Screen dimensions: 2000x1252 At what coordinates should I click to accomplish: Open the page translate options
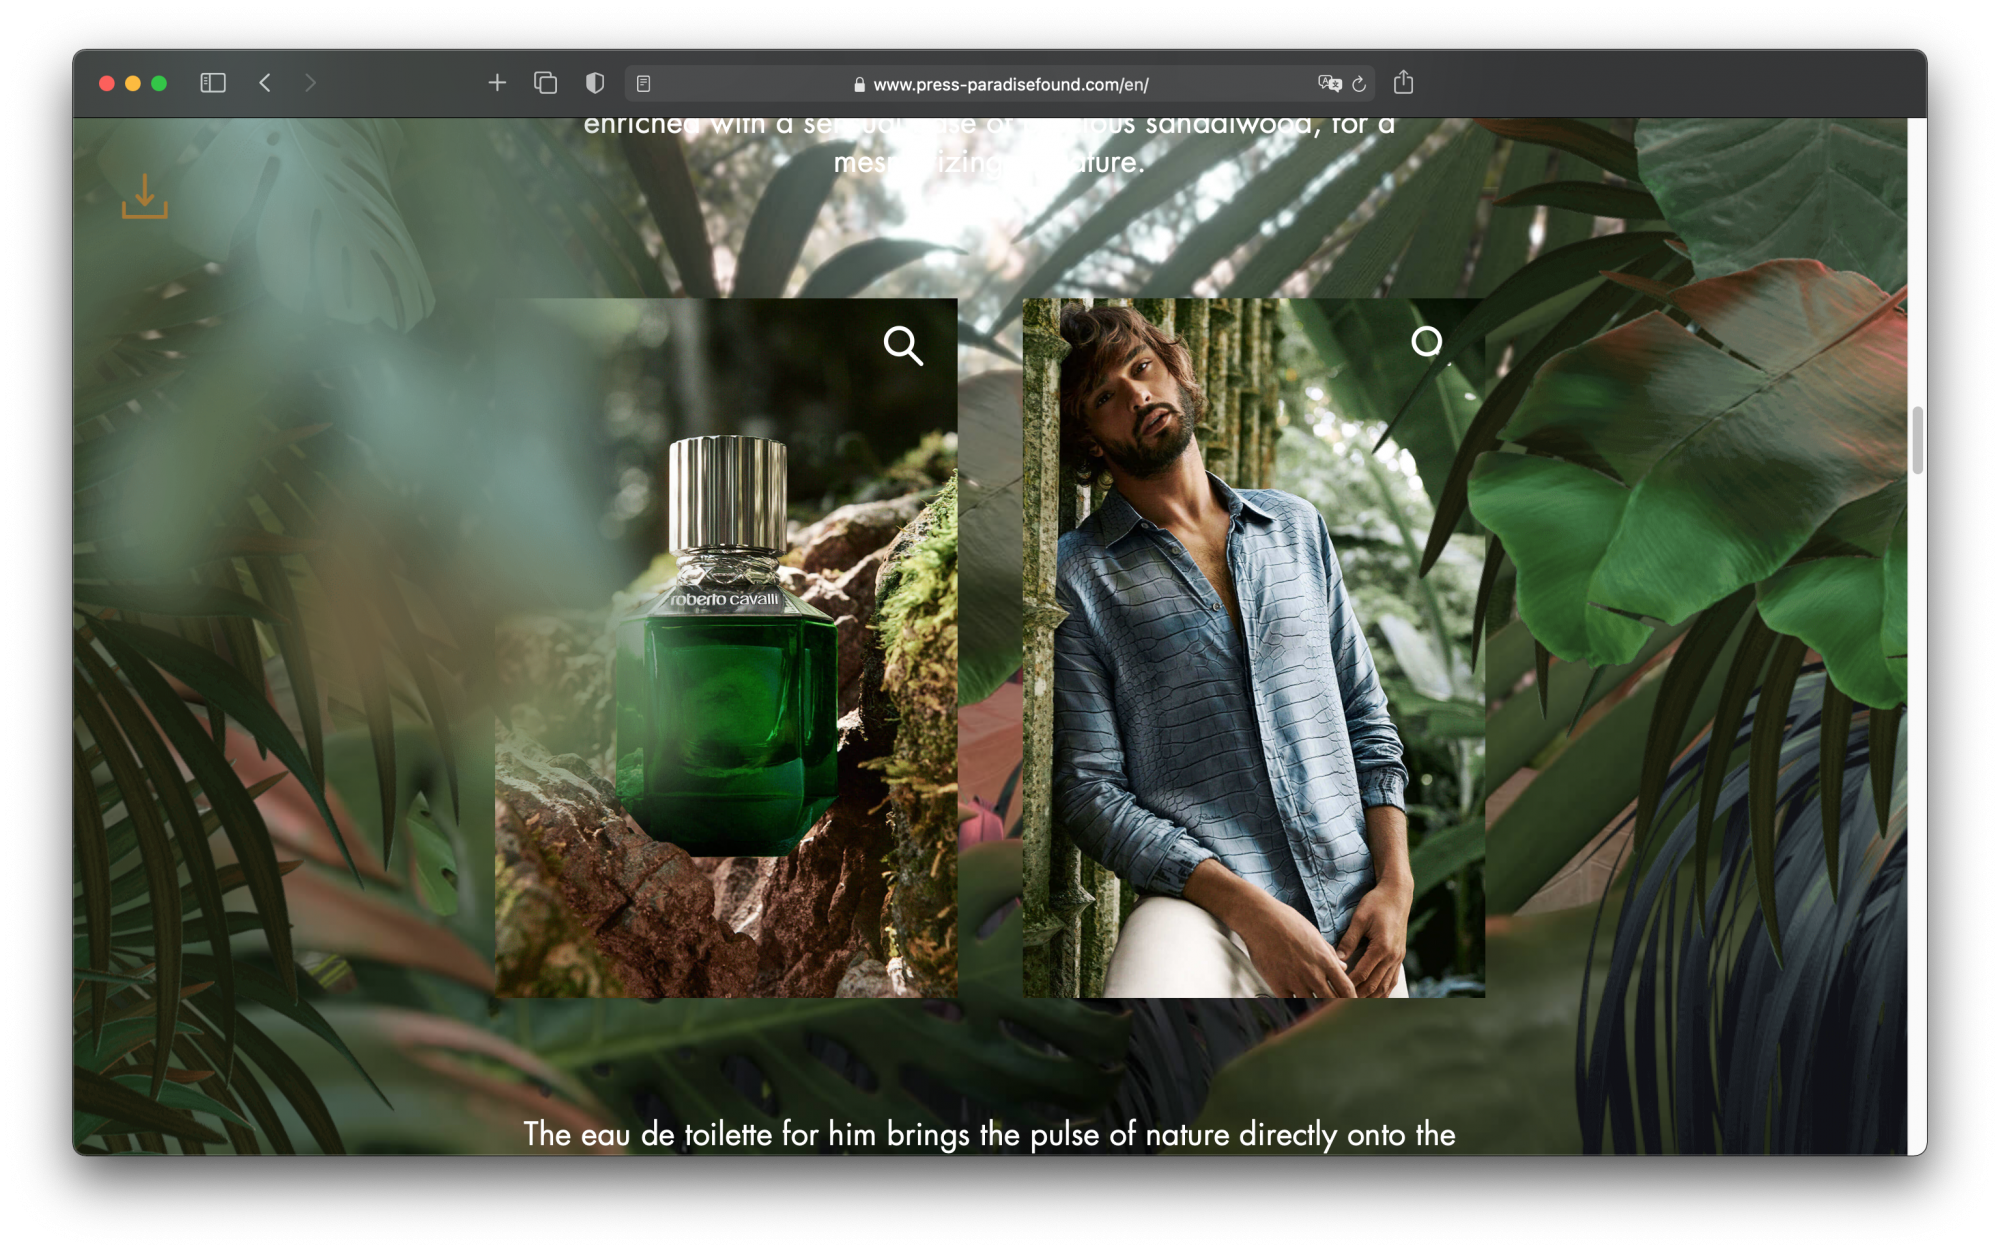point(1329,84)
